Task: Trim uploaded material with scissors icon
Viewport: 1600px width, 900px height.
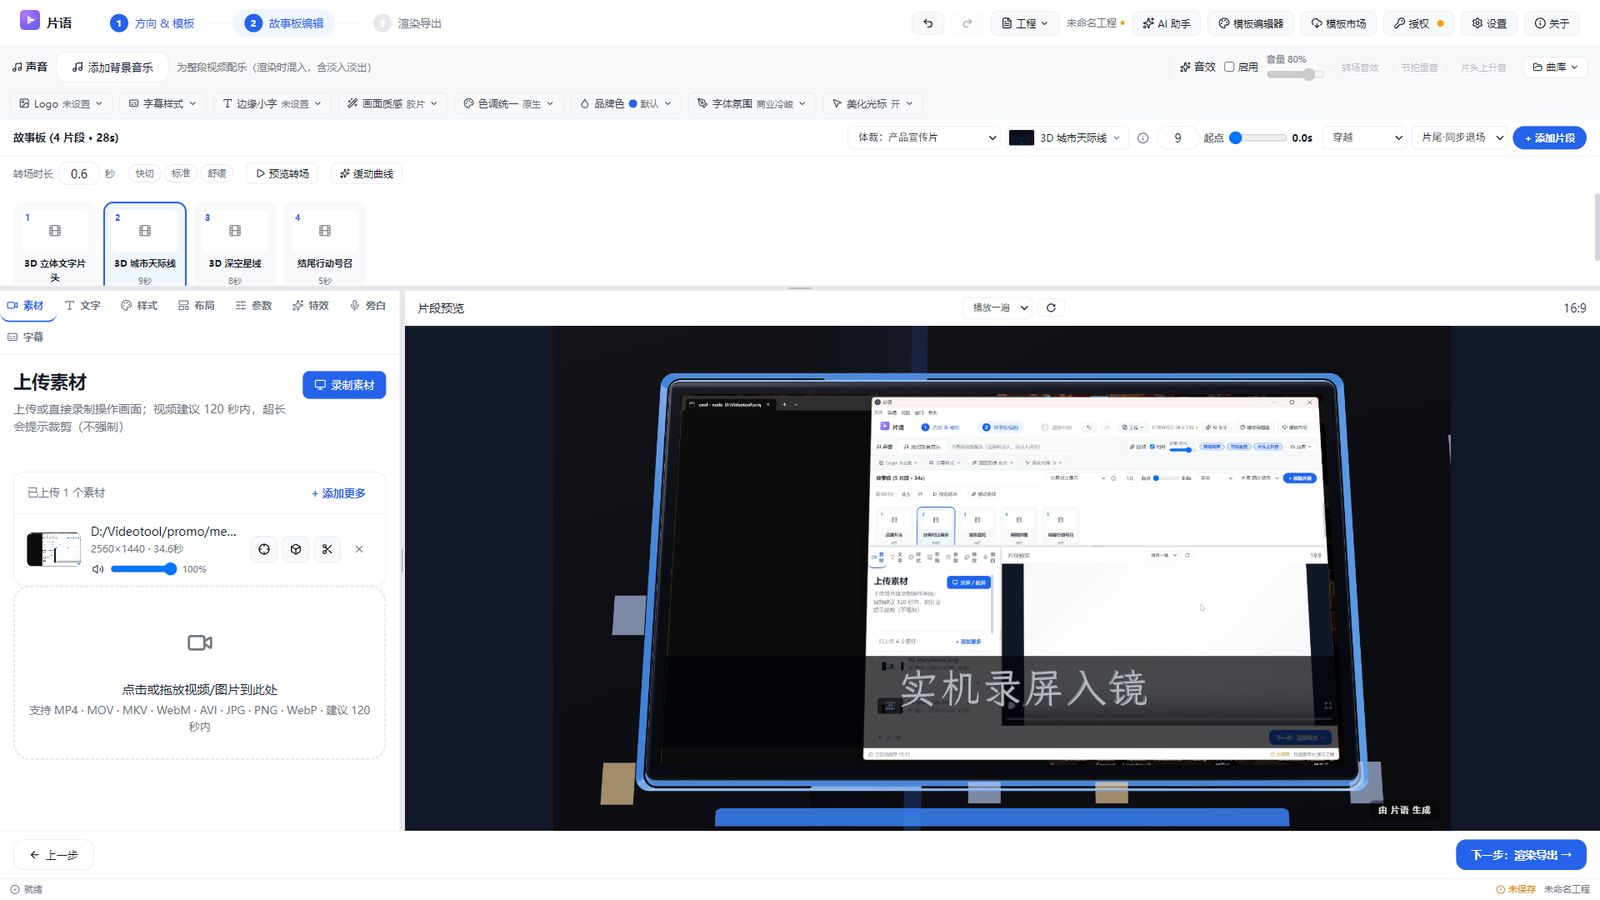Action: (327, 549)
